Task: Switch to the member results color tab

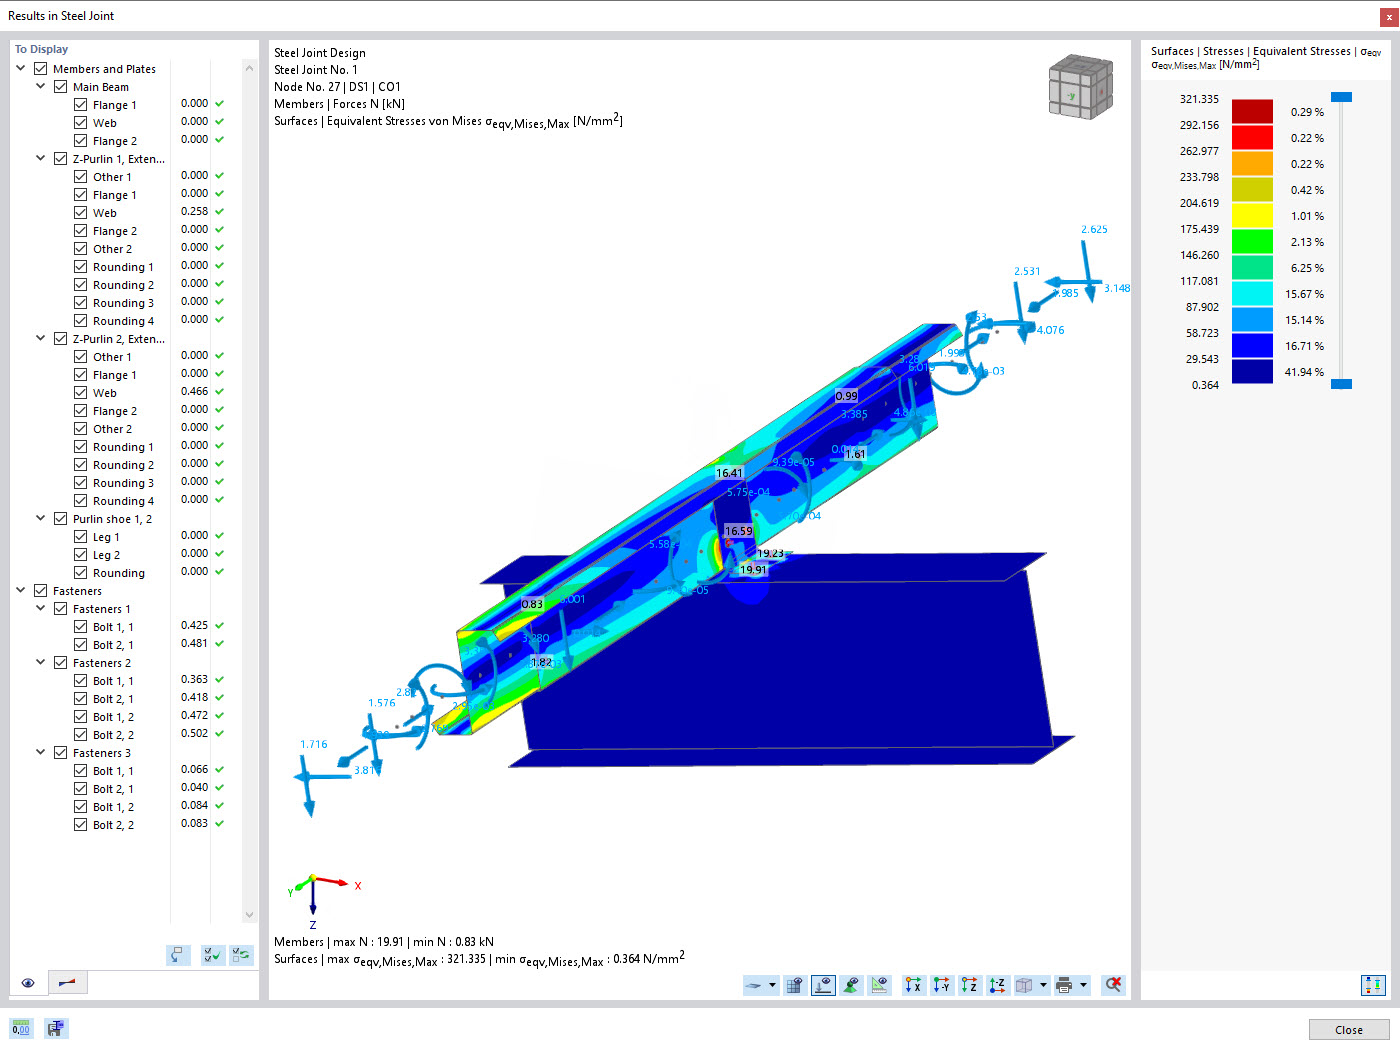Action: (x=67, y=983)
